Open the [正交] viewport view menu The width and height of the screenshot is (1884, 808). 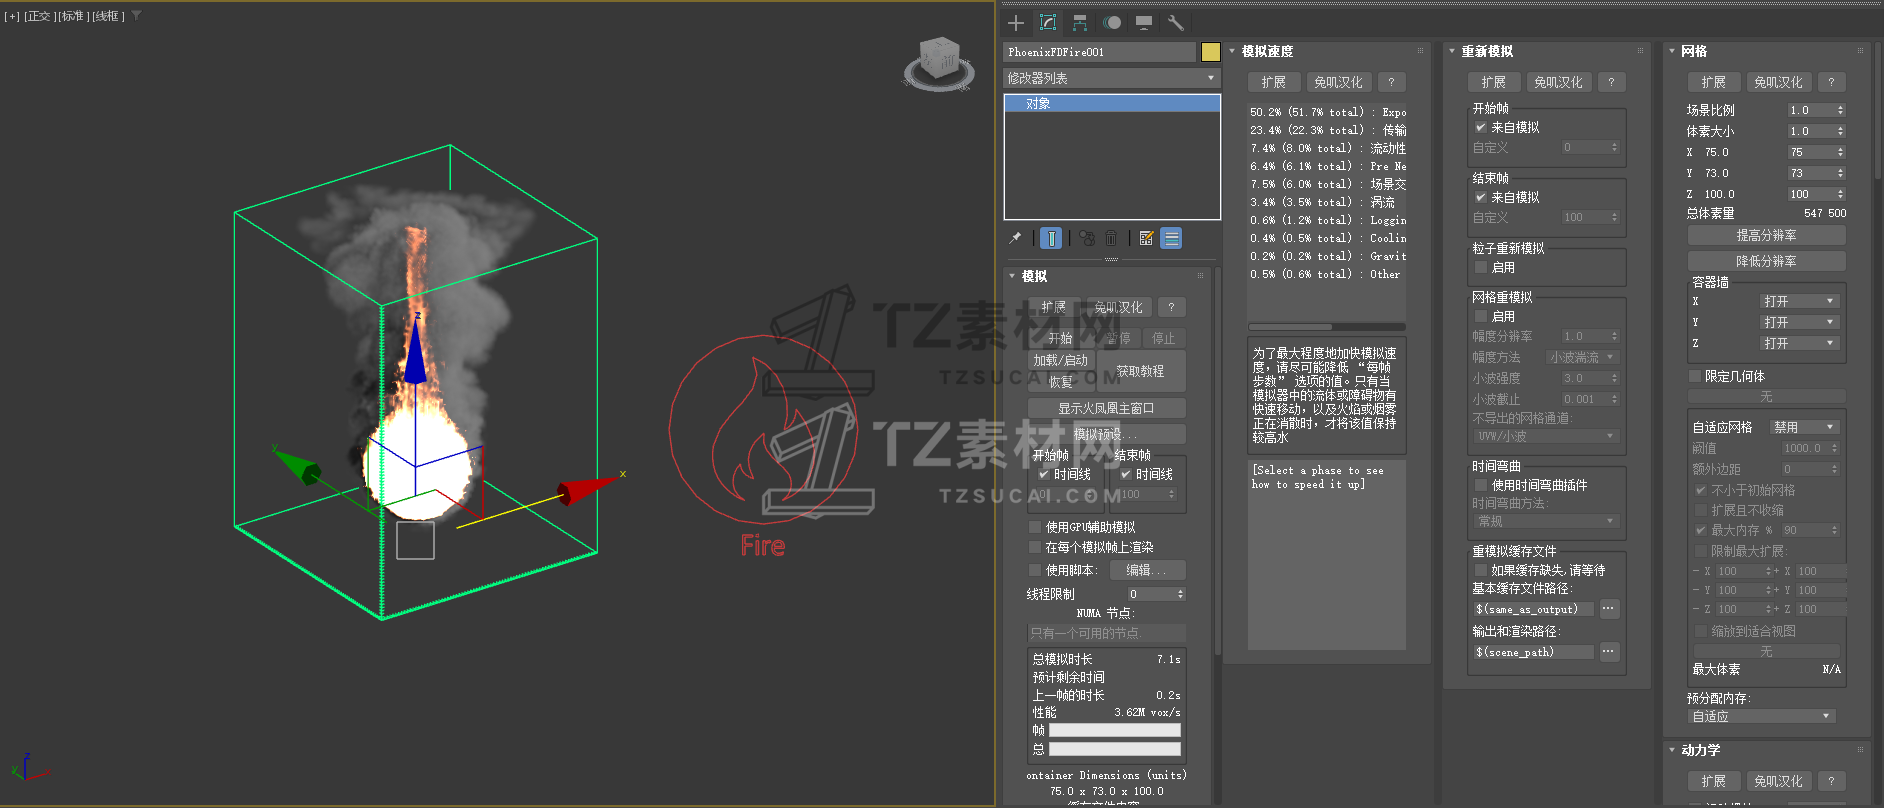click(x=38, y=17)
